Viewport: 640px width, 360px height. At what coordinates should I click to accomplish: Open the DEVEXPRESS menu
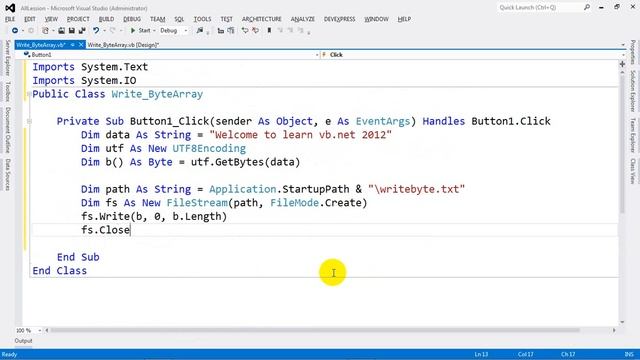pos(339,19)
